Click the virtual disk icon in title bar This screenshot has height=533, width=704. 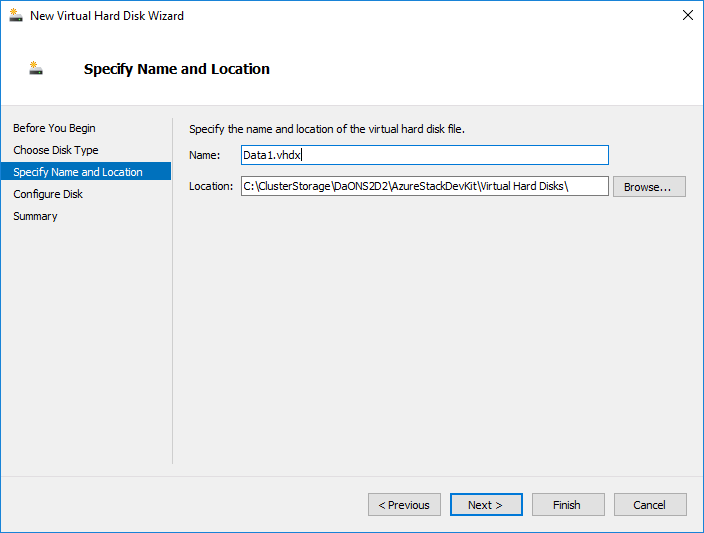pos(16,15)
